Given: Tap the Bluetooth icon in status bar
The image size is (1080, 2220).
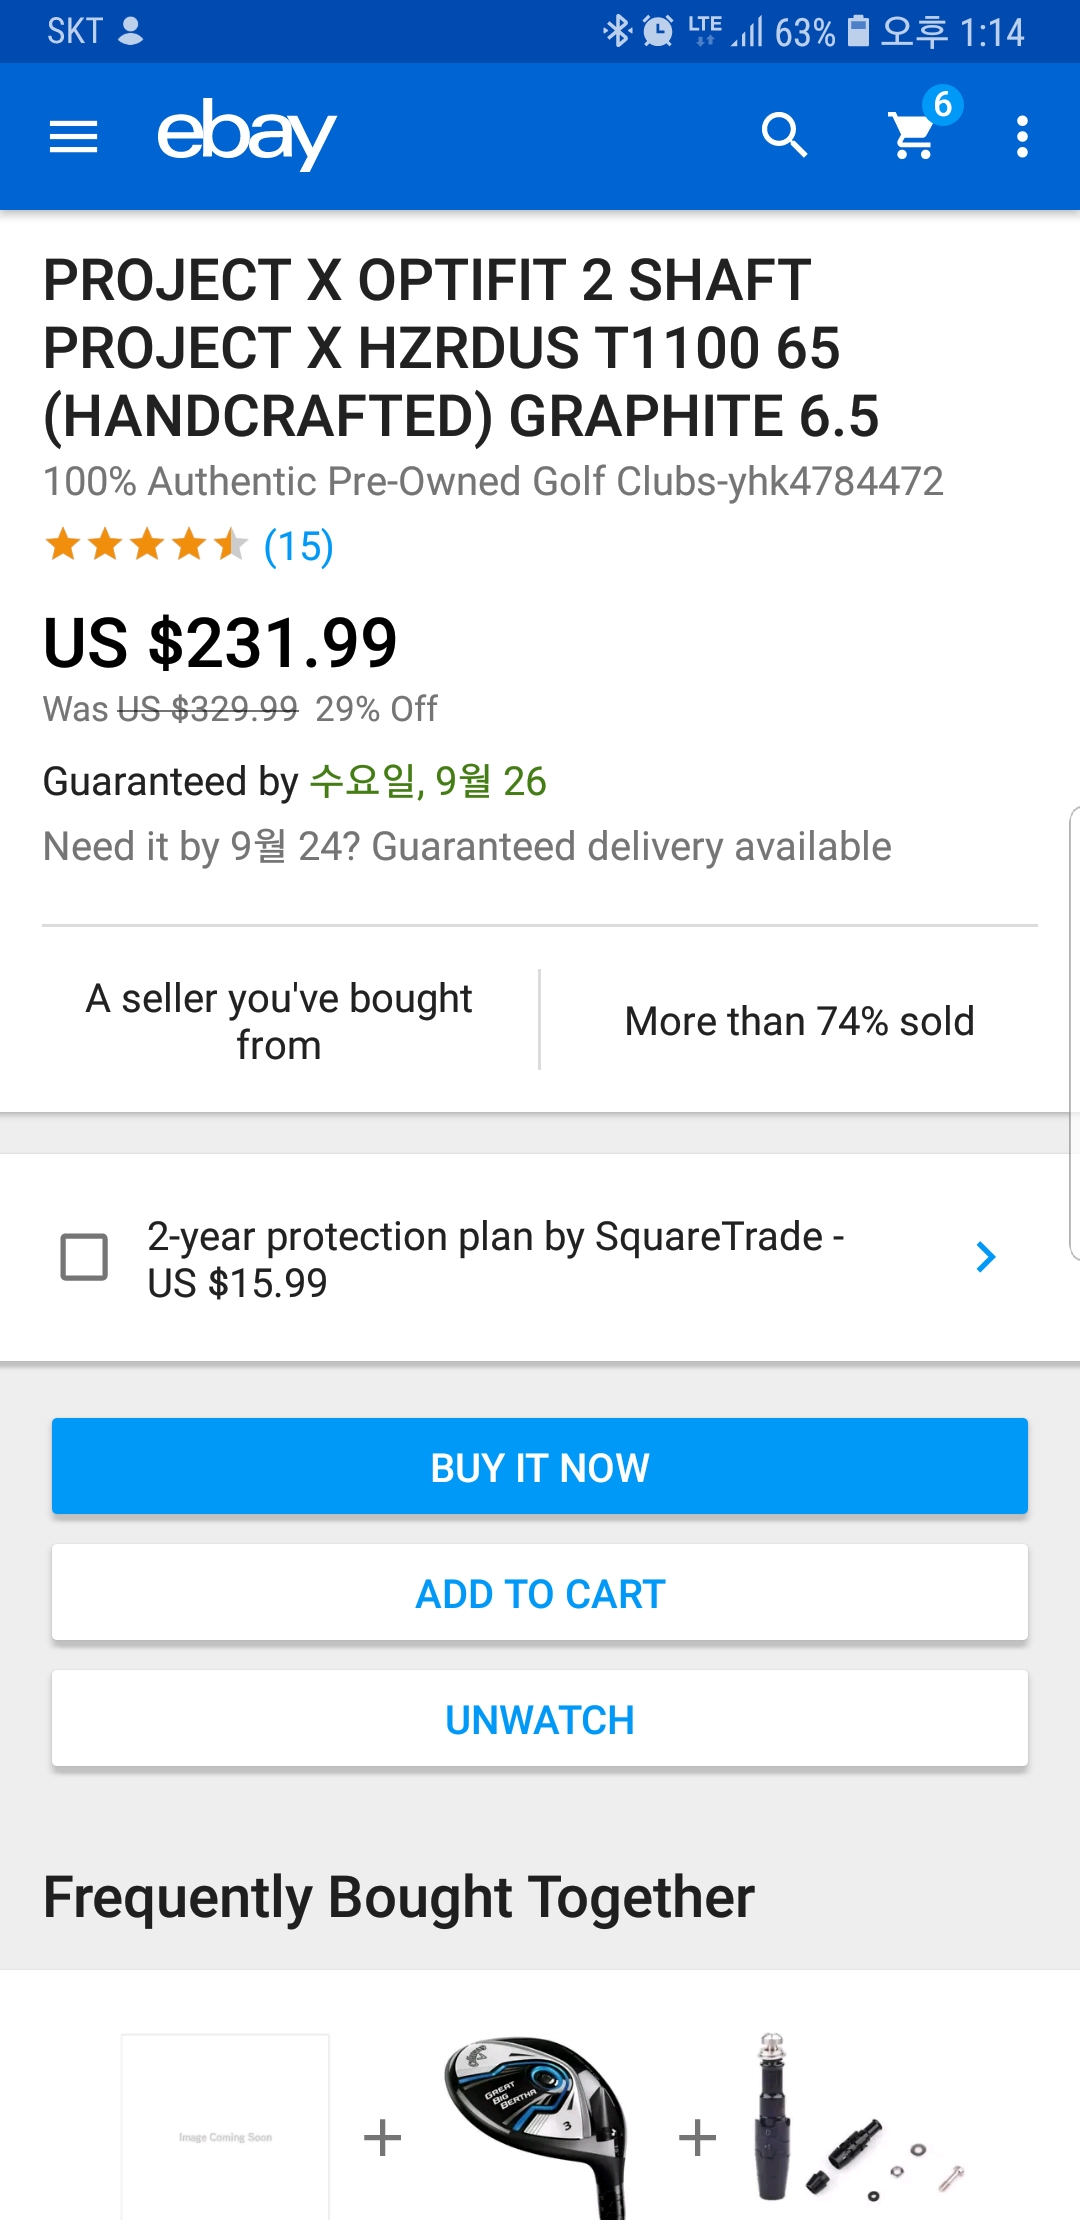Looking at the screenshot, I should click(x=617, y=31).
